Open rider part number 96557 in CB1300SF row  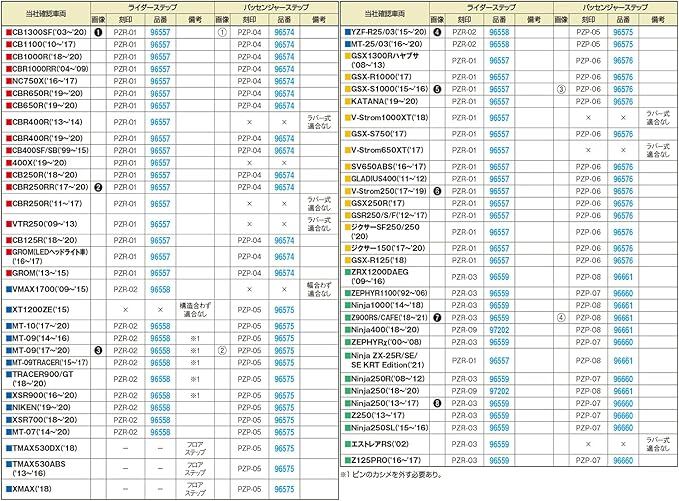pos(160,32)
